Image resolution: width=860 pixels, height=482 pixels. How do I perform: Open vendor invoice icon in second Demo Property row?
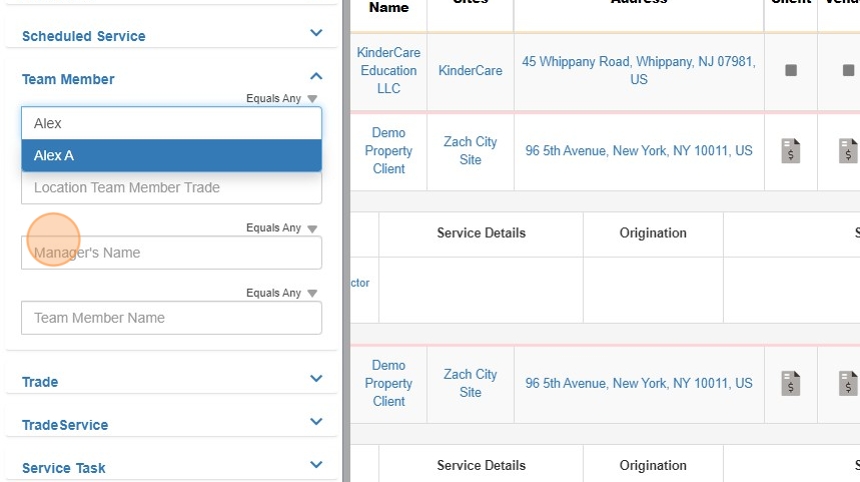(x=847, y=383)
